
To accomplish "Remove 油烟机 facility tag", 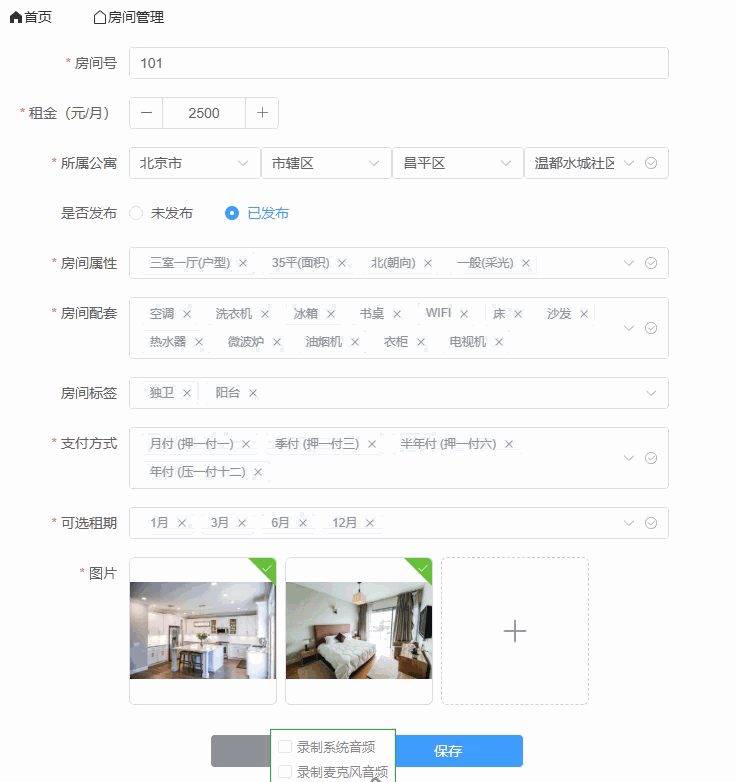I will pos(355,342).
